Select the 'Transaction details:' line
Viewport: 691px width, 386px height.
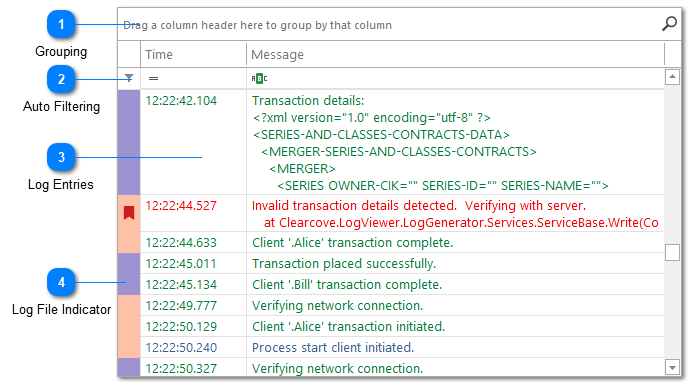point(308,101)
